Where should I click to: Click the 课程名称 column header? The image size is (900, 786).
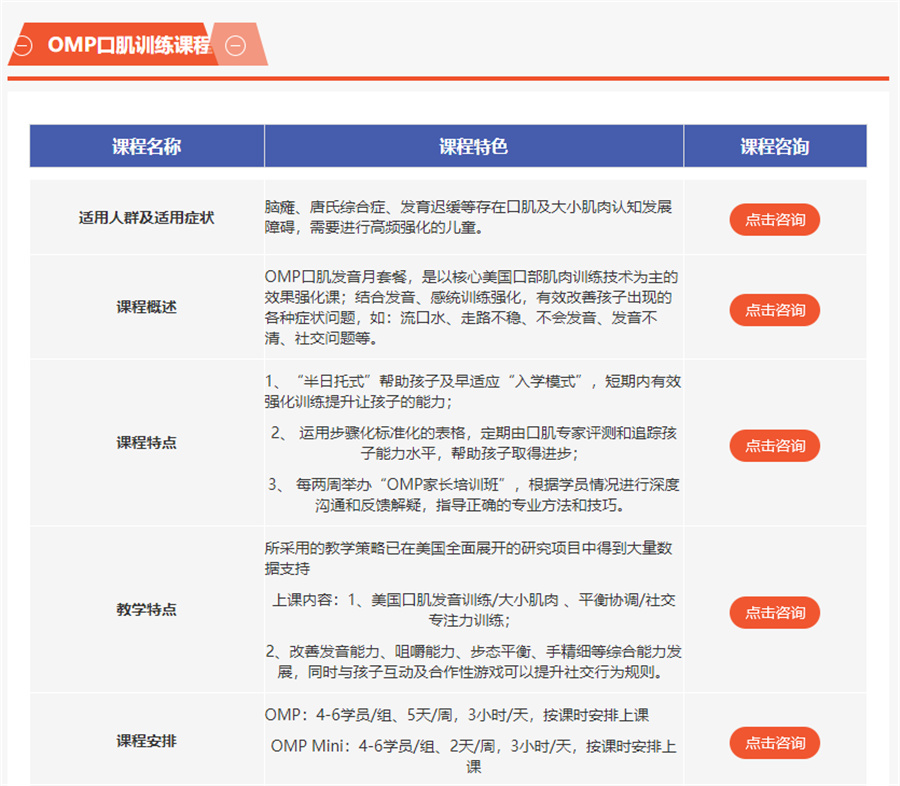(146, 146)
